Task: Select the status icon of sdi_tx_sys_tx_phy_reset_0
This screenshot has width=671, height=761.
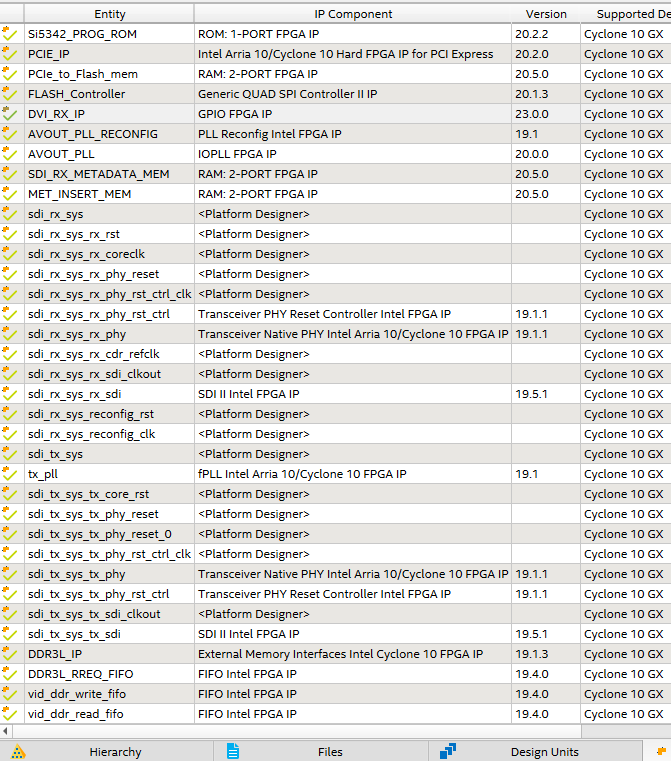Action: (10, 534)
